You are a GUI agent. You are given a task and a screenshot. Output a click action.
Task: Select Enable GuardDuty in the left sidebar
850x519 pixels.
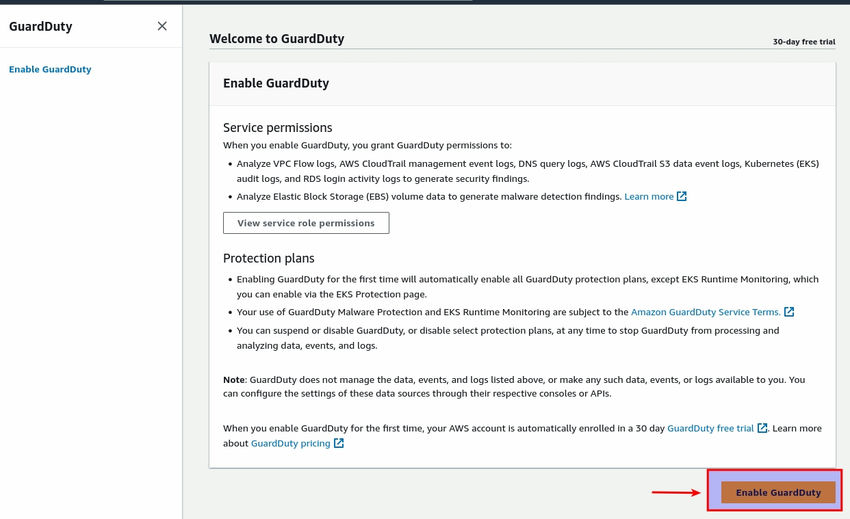click(50, 69)
